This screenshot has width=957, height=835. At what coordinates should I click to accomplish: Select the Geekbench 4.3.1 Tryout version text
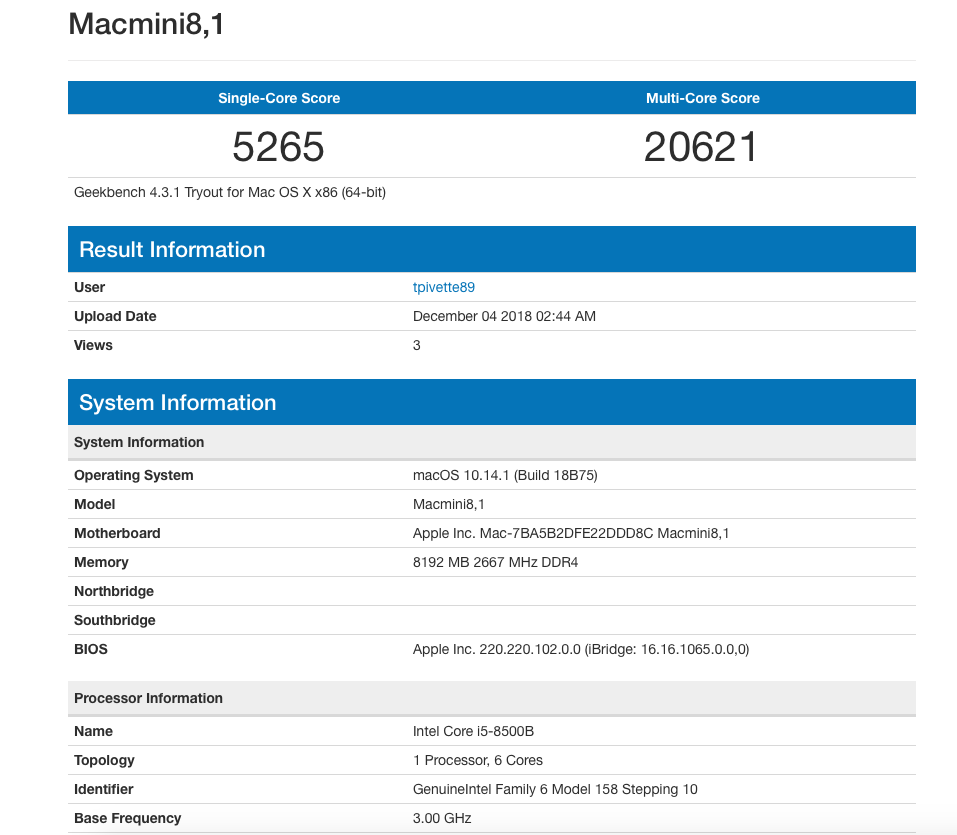tap(230, 192)
